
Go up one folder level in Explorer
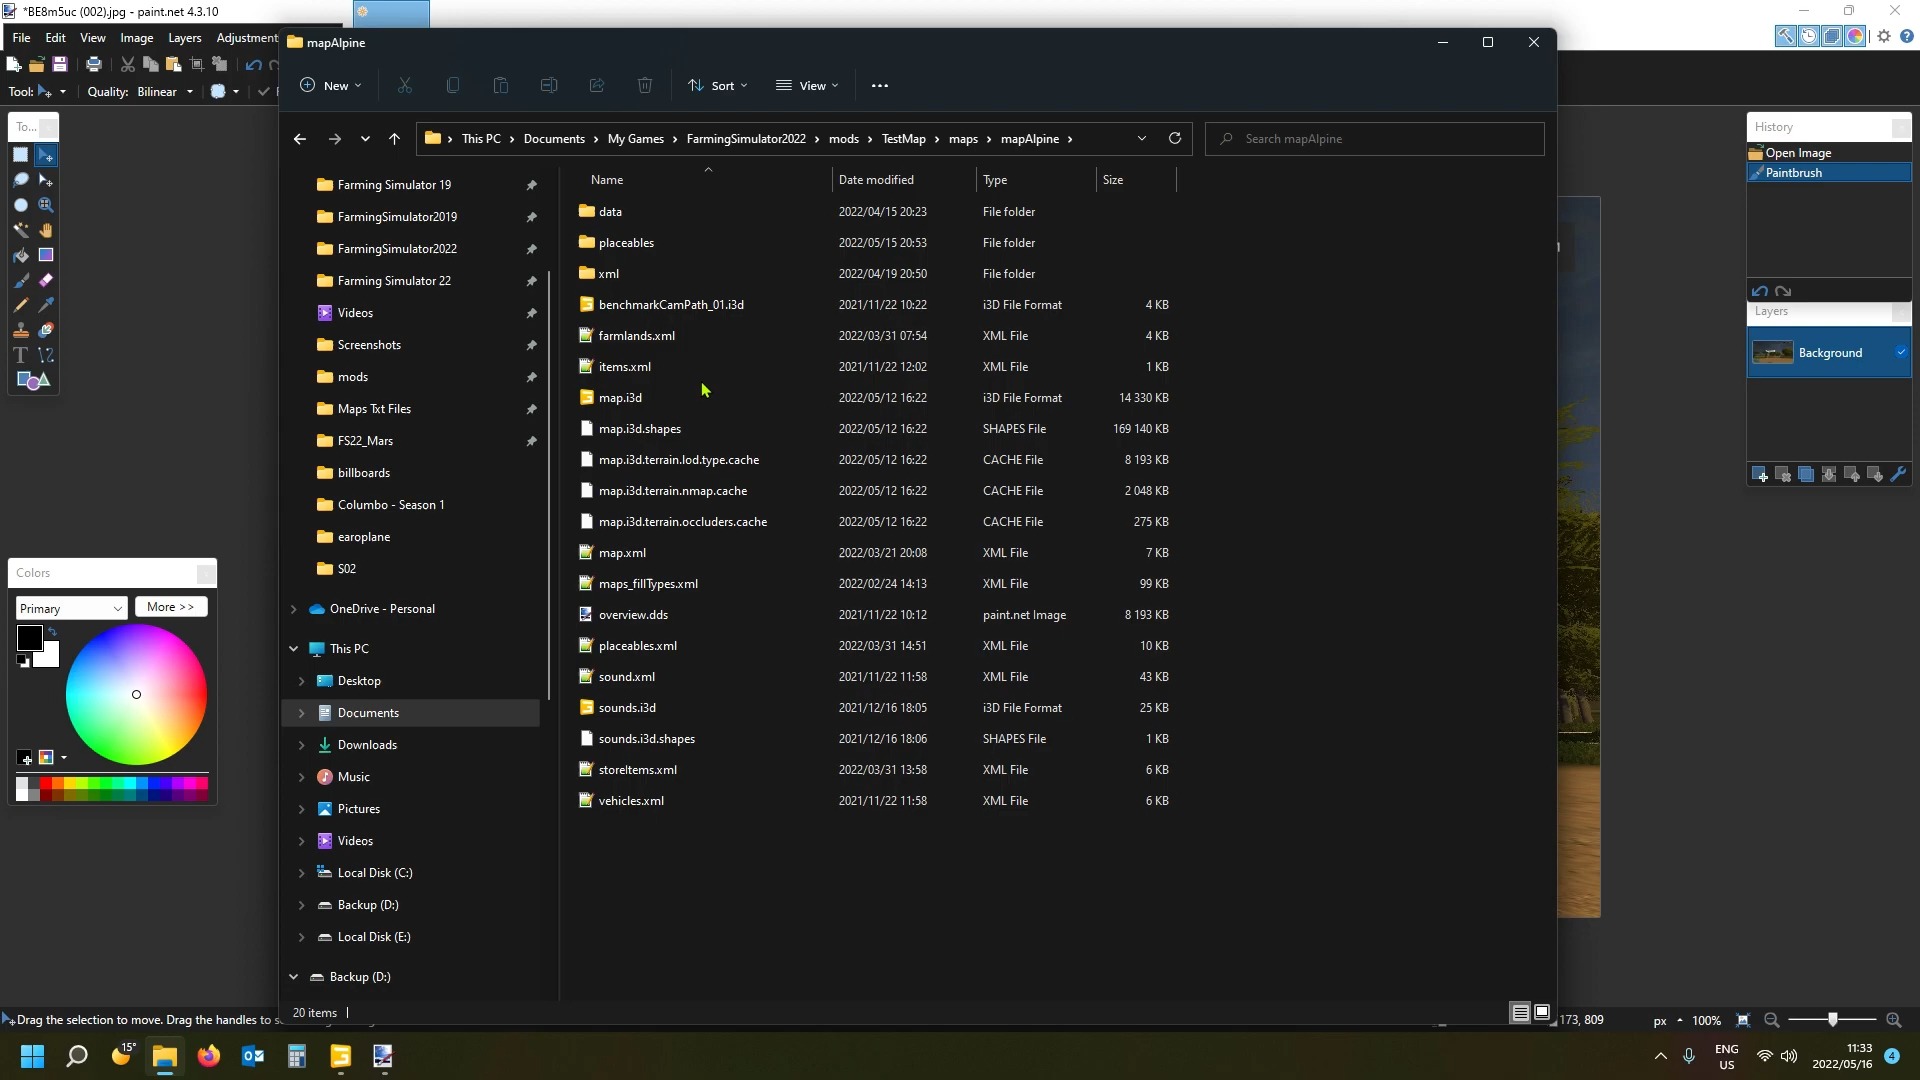[x=394, y=139]
